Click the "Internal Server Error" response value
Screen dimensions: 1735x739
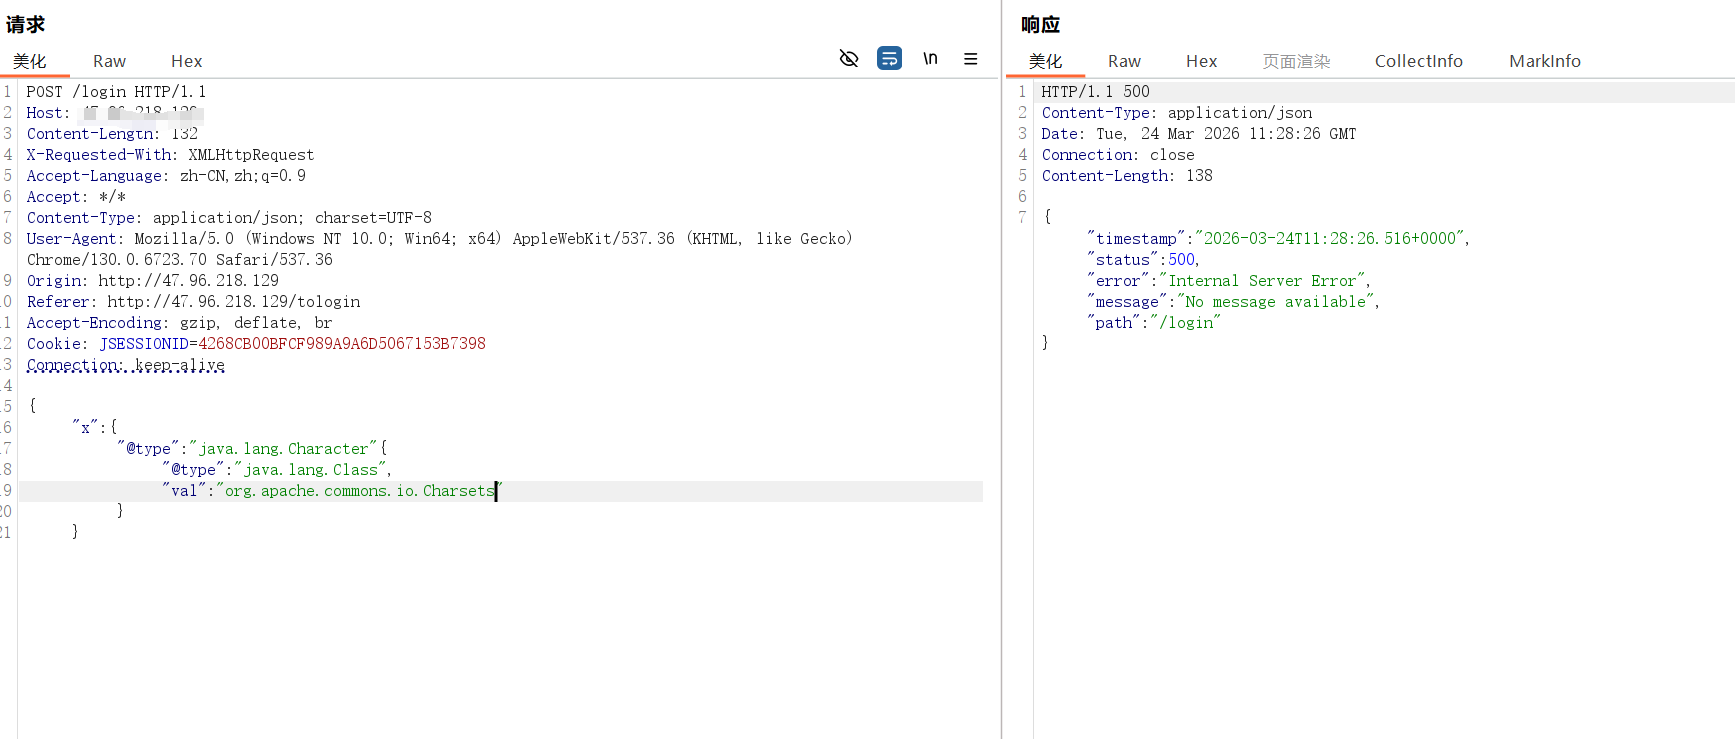1262,281
